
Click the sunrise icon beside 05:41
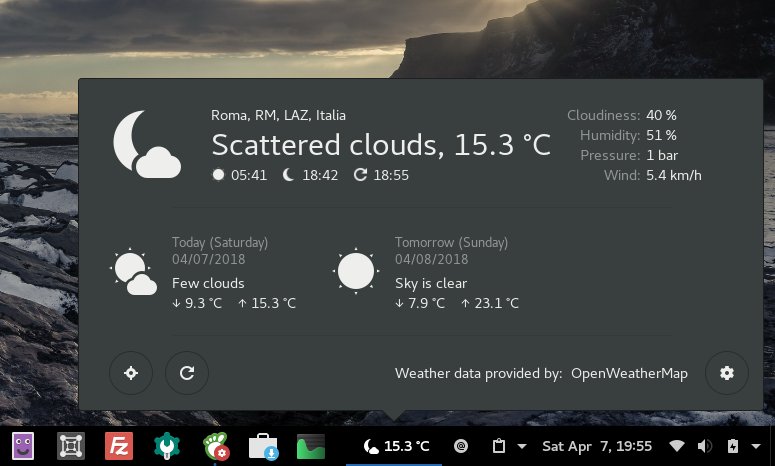(x=218, y=175)
